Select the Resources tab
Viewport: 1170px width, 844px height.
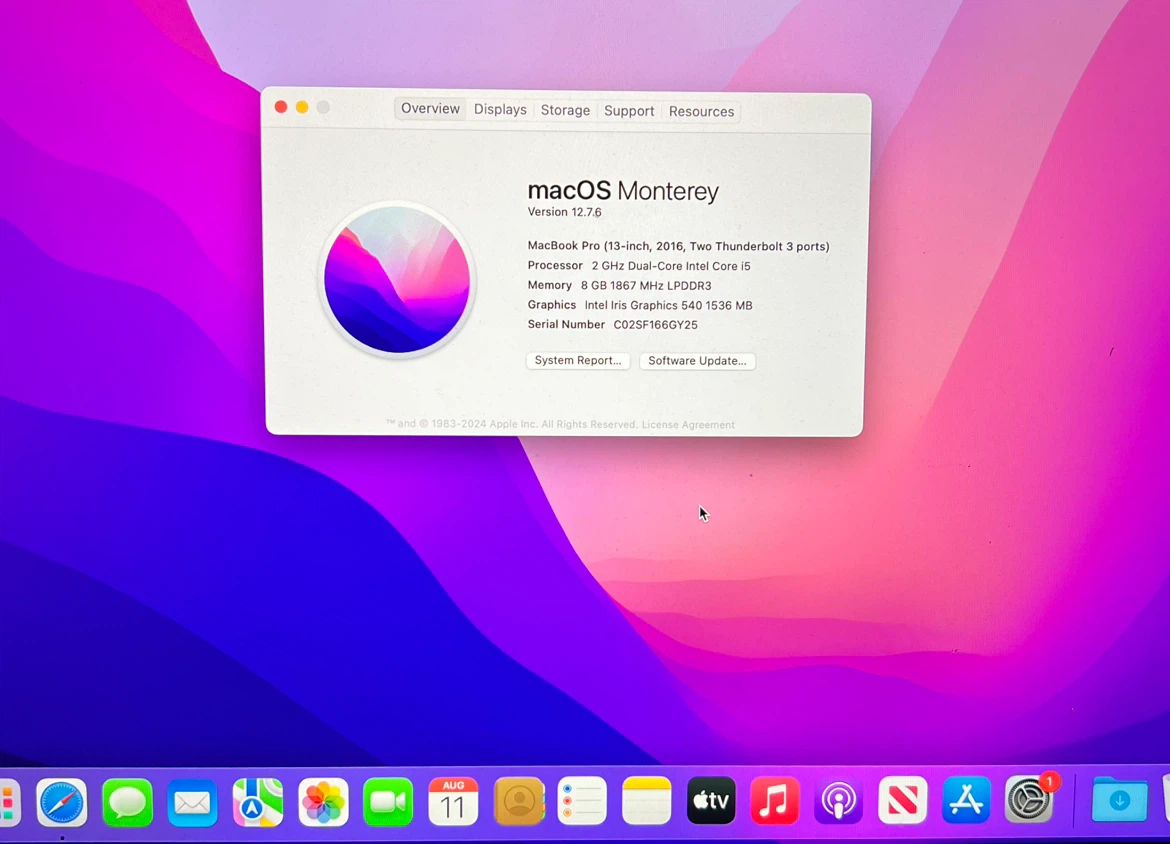coord(701,111)
